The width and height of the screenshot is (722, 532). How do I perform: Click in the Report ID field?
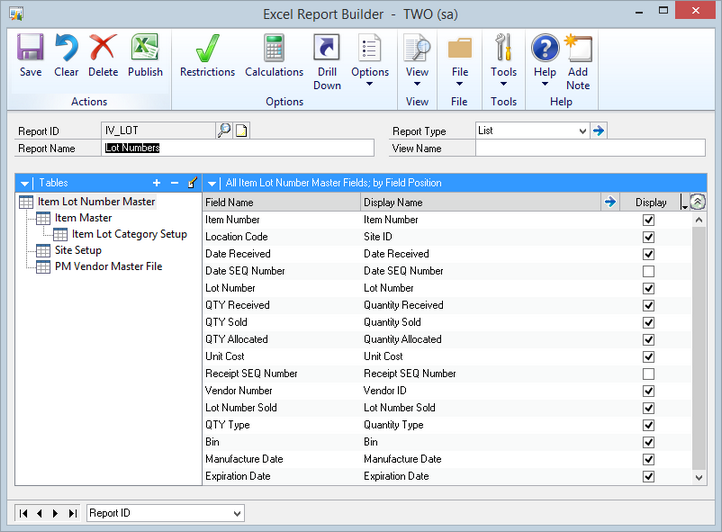click(x=158, y=130)
